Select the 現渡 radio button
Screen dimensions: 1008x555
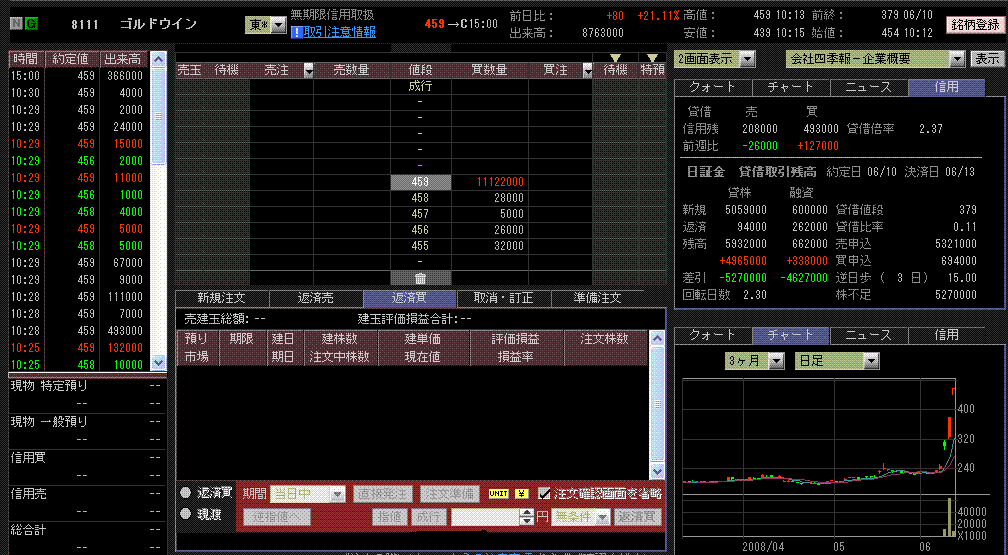pos(186,514)
